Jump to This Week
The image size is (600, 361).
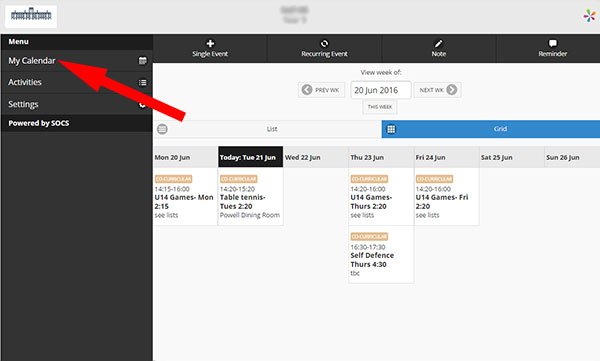pos(380,107)
